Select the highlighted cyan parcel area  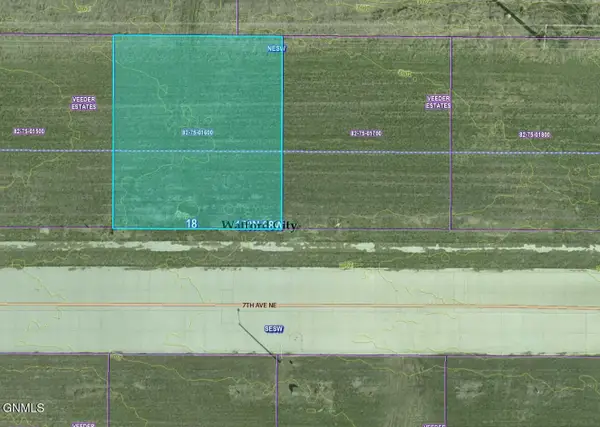coord(198,132)
